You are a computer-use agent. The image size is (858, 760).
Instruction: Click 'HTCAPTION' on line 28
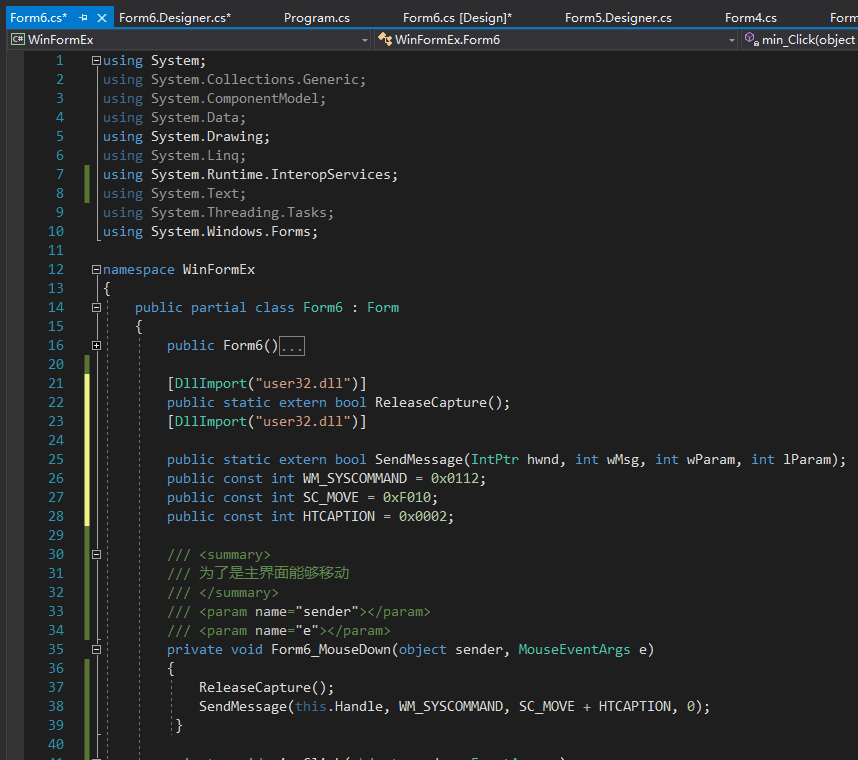(339, 517)
